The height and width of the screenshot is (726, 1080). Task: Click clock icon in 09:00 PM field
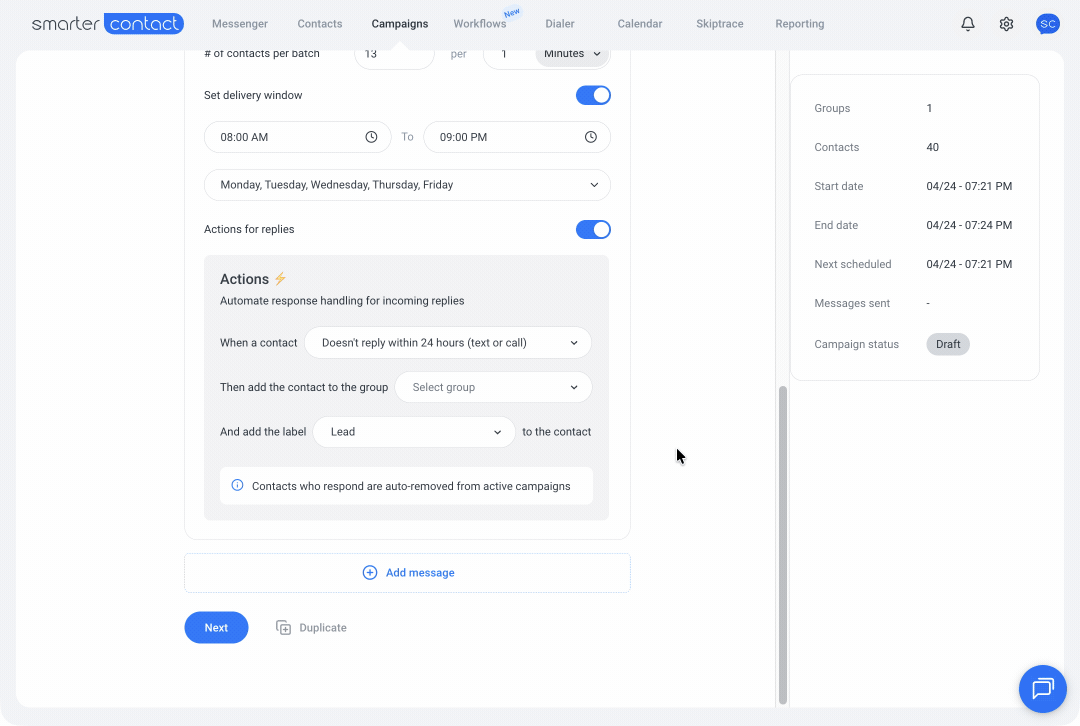click(x=591, y=137)
